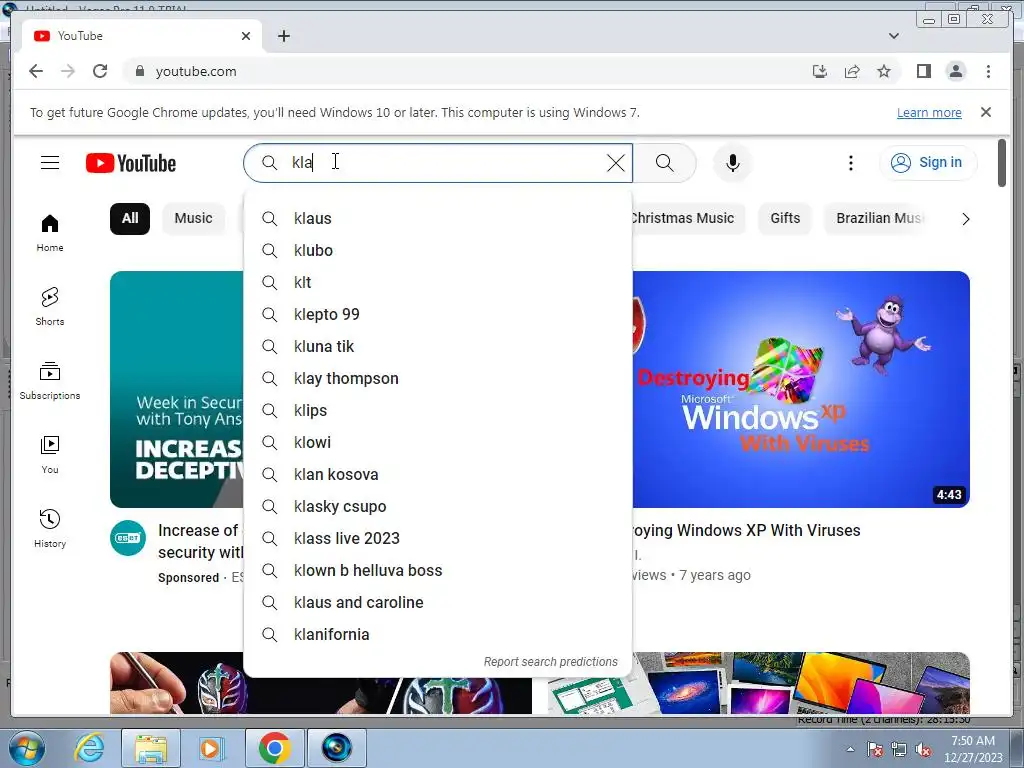This screenshot has height=768, width=1024.
Task: Select the All filter chip
Action: pyautogui.click(x=130, y=218)
